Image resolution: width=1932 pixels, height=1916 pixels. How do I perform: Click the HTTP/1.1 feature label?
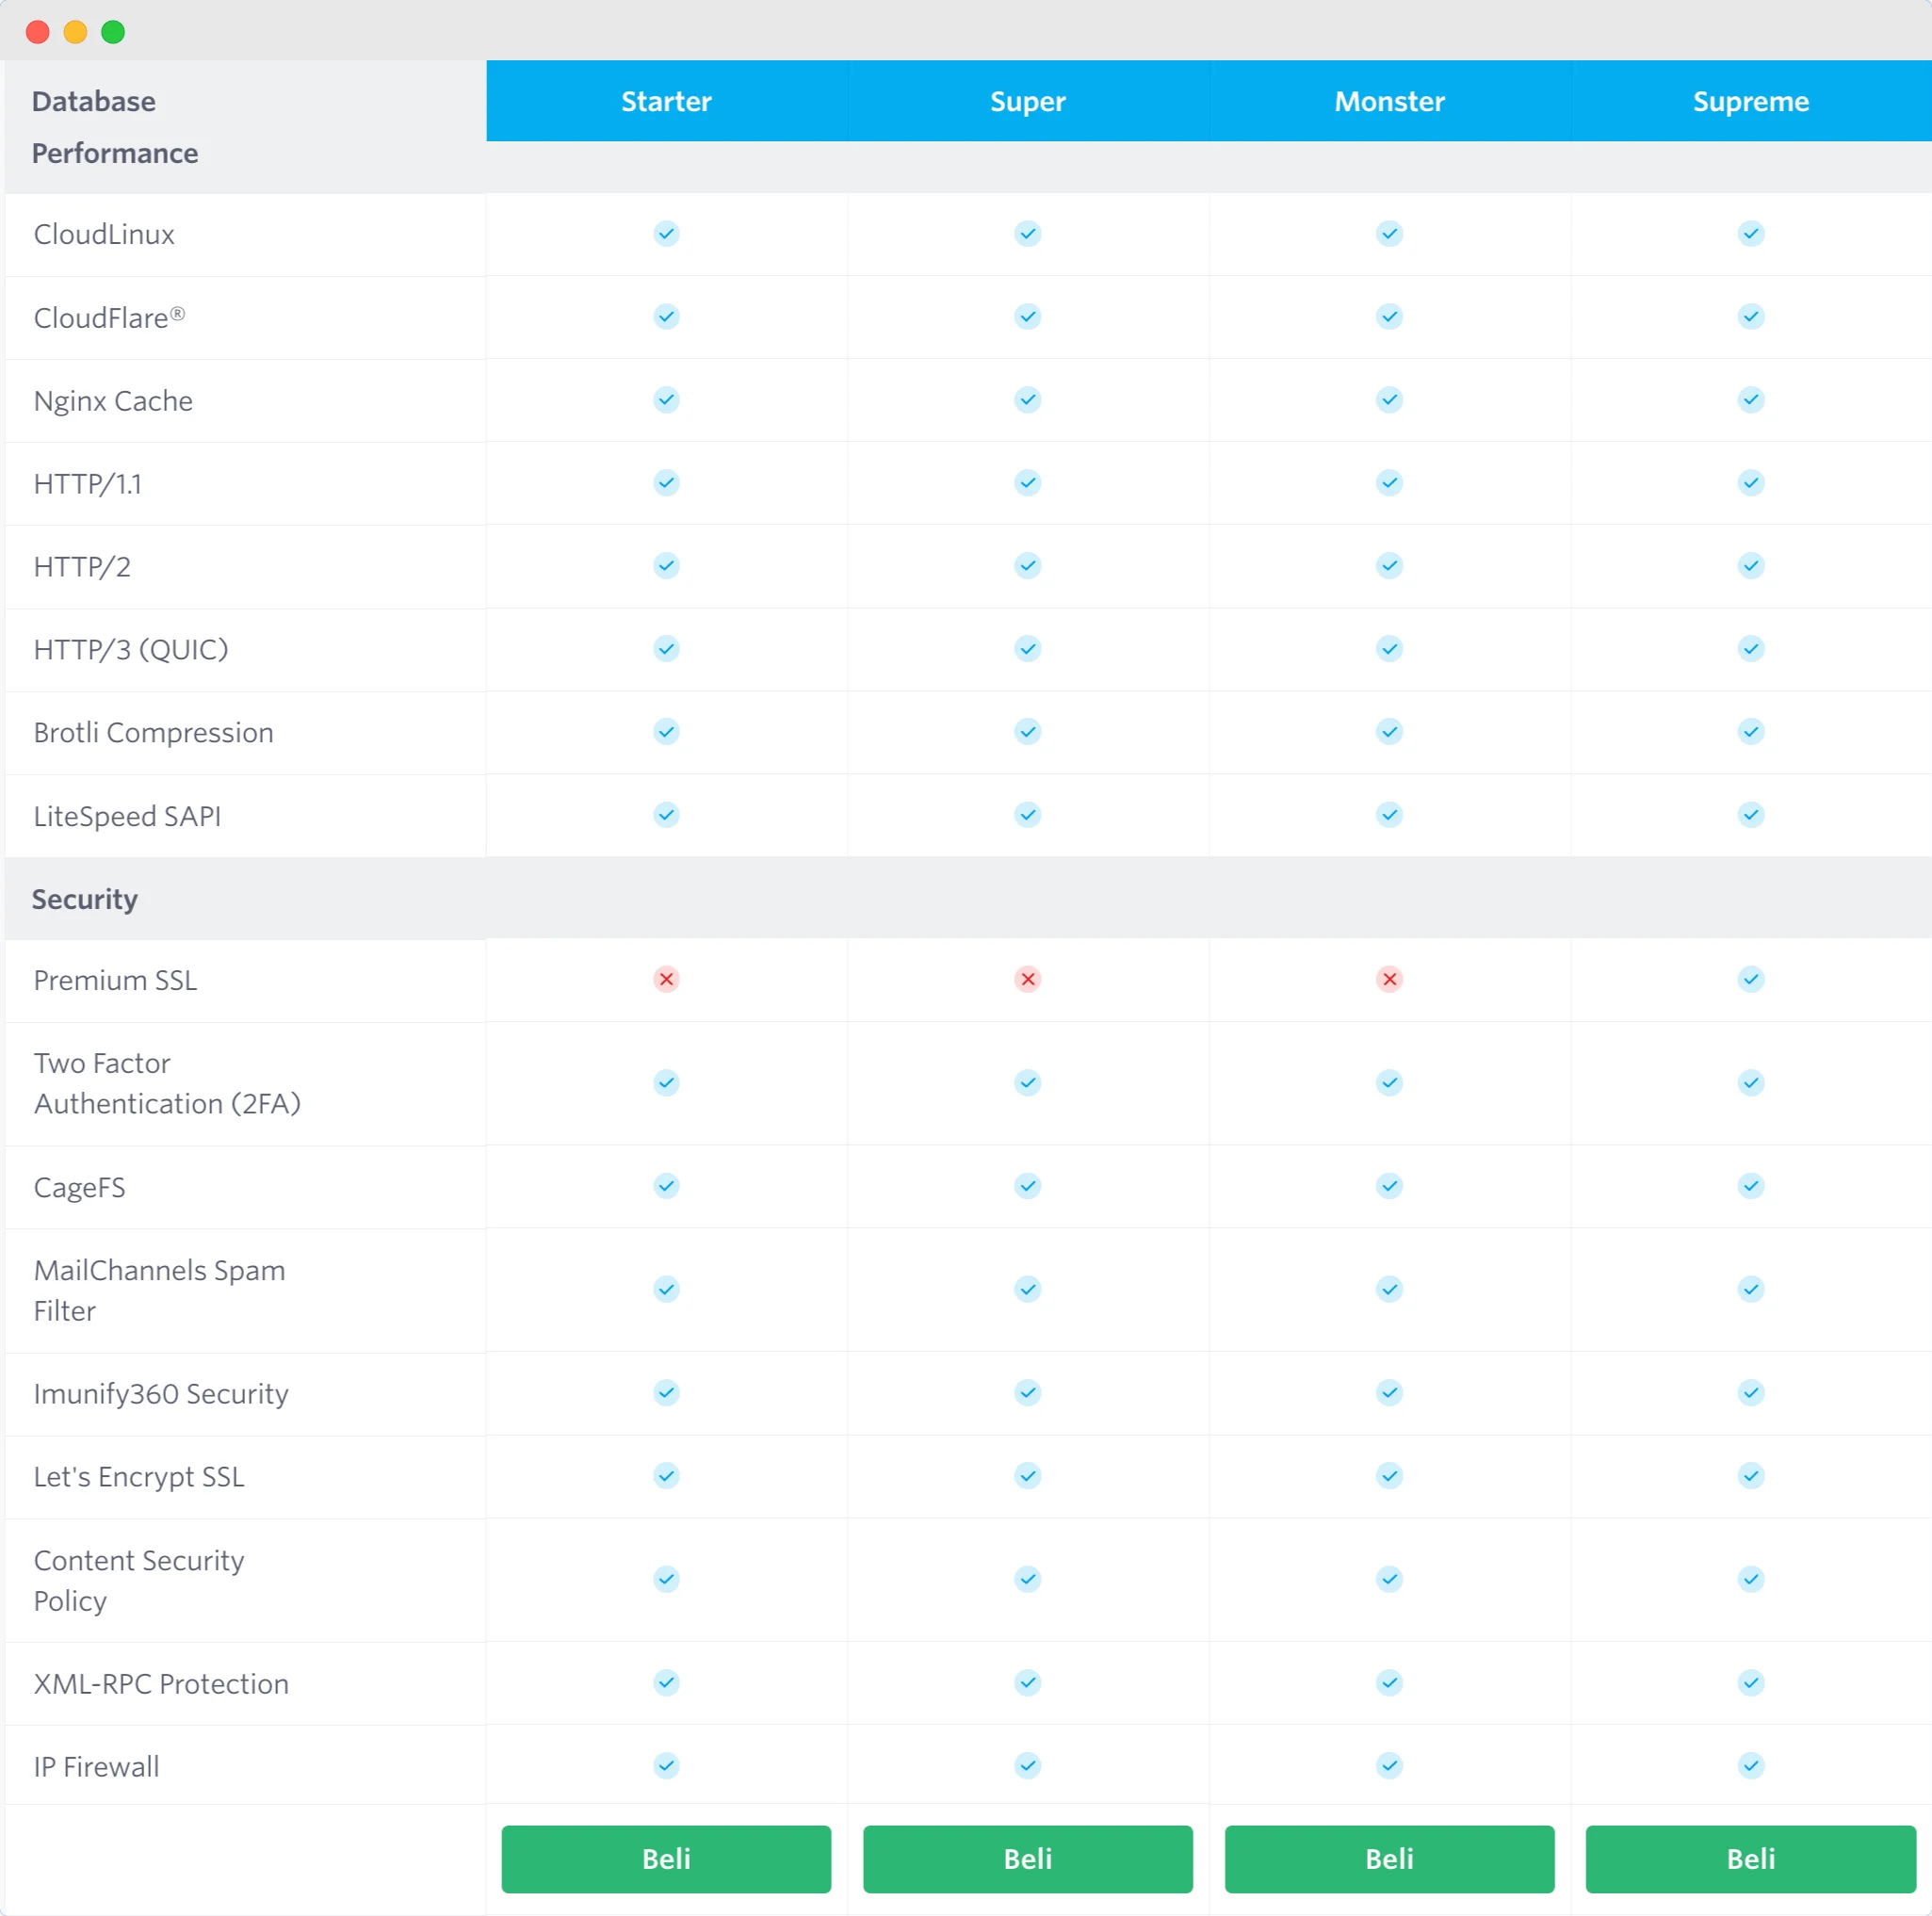pyautogui.click(x=88, y=484)
